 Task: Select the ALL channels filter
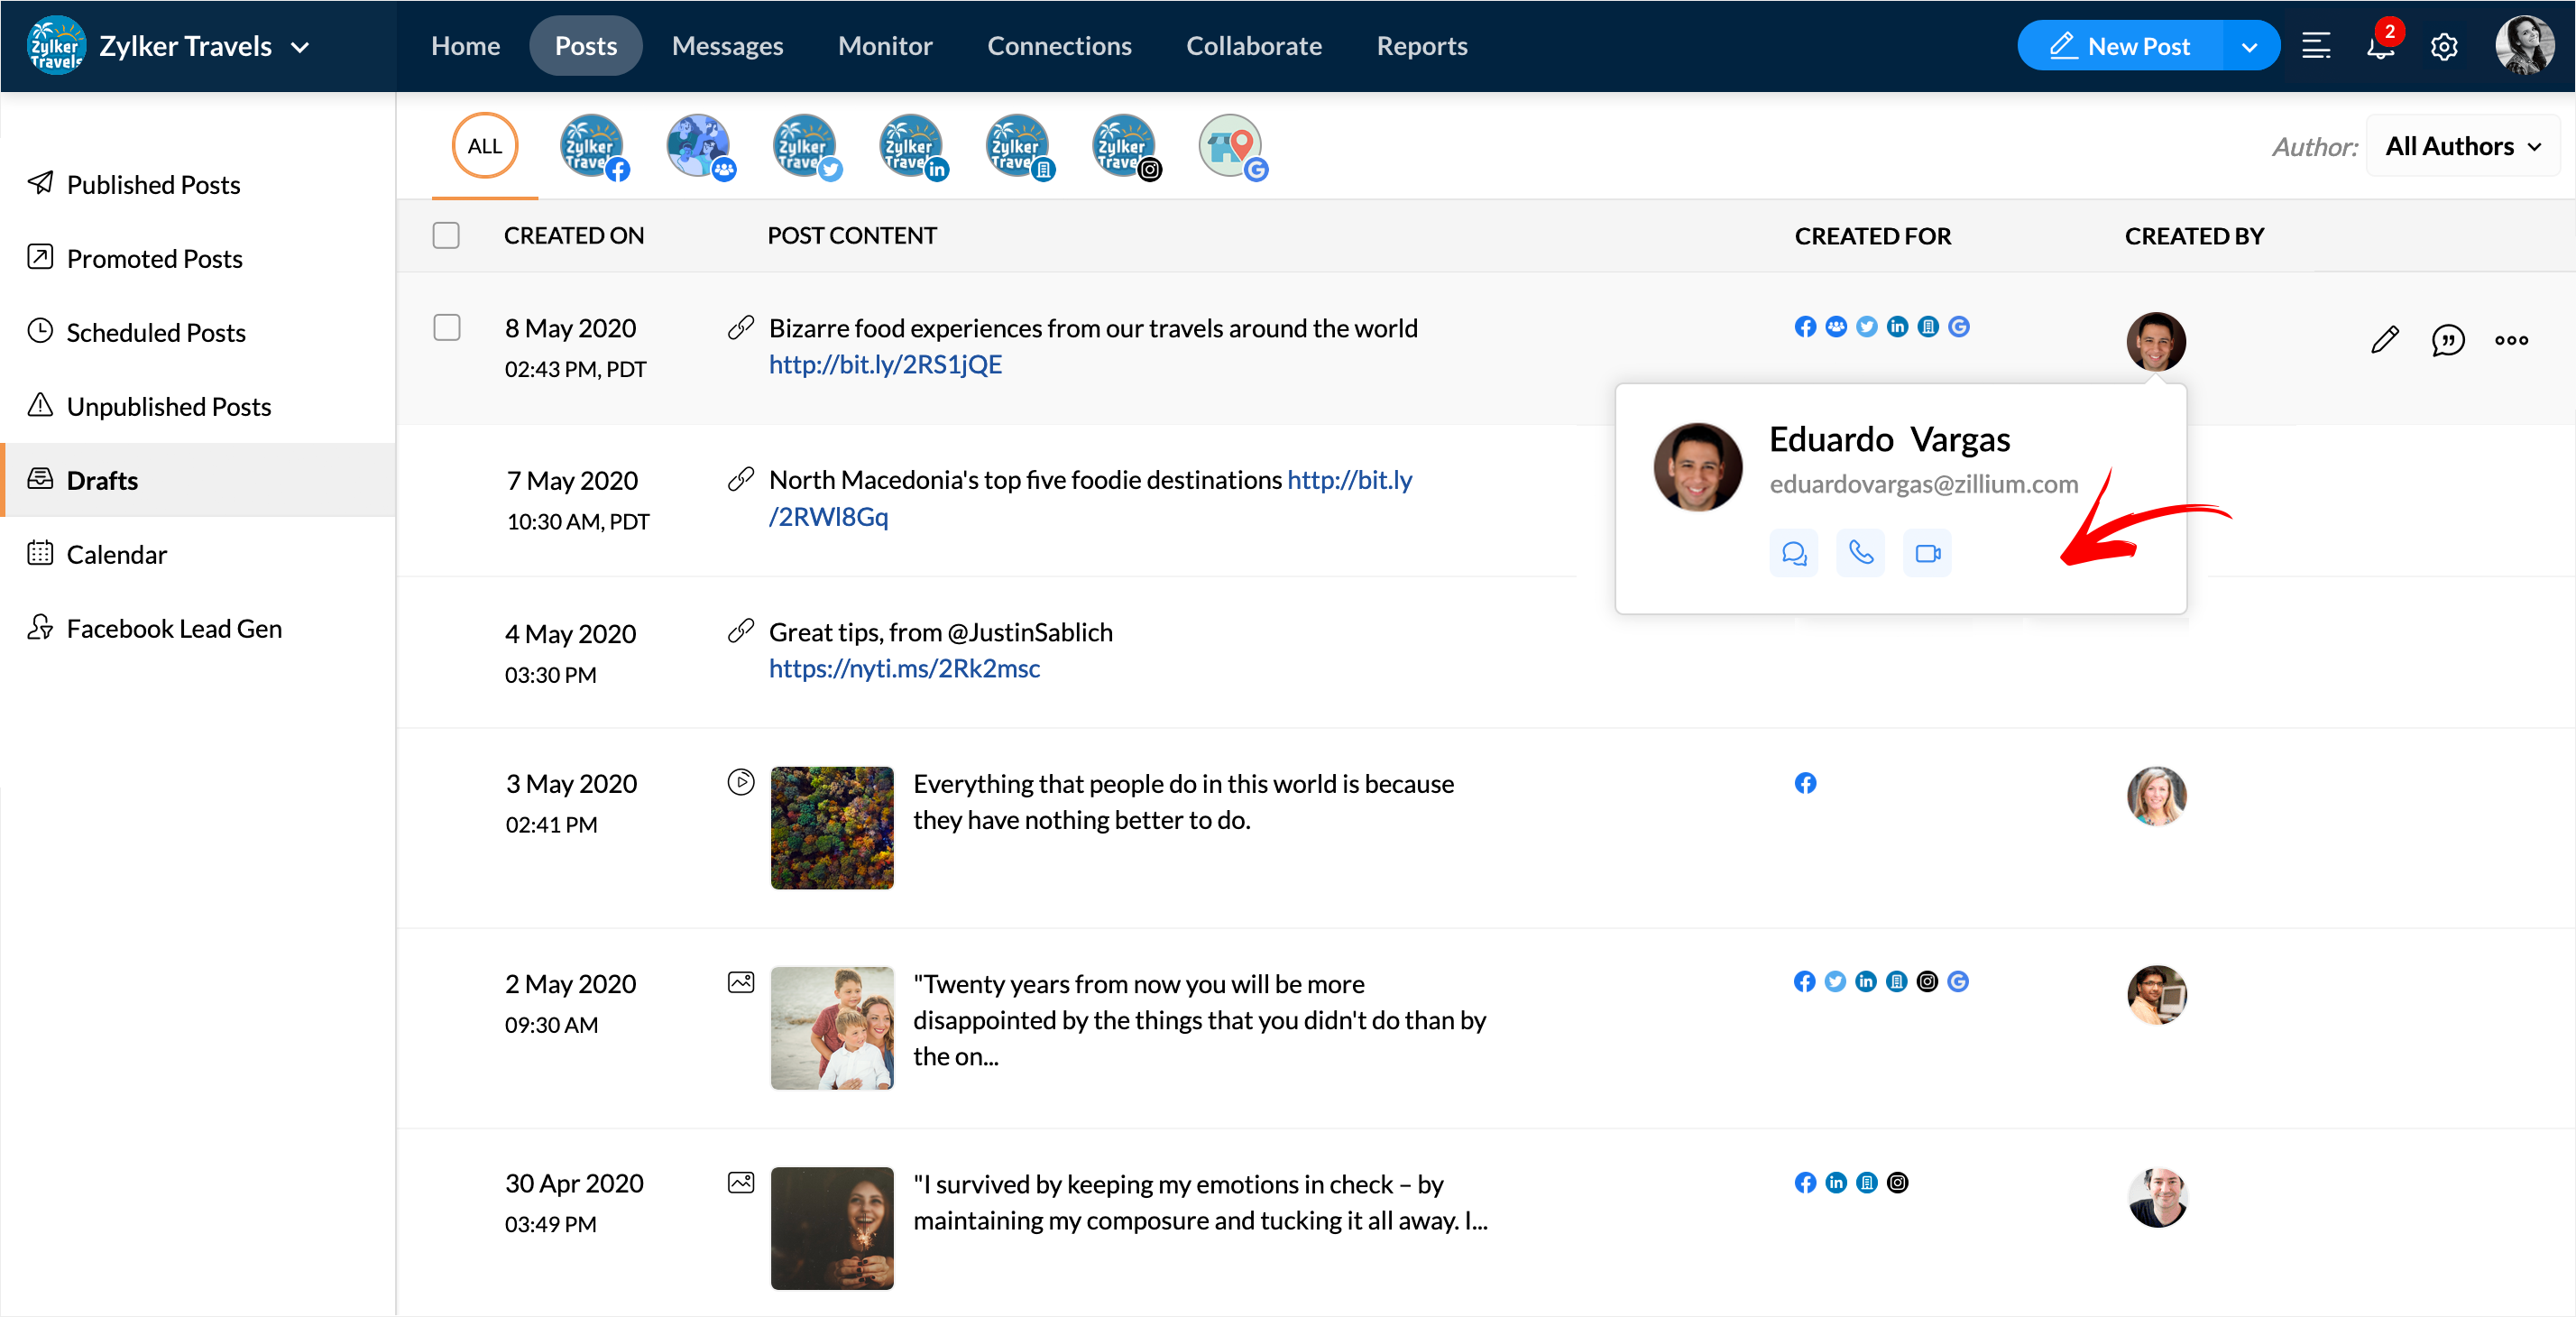pos(485,146)
